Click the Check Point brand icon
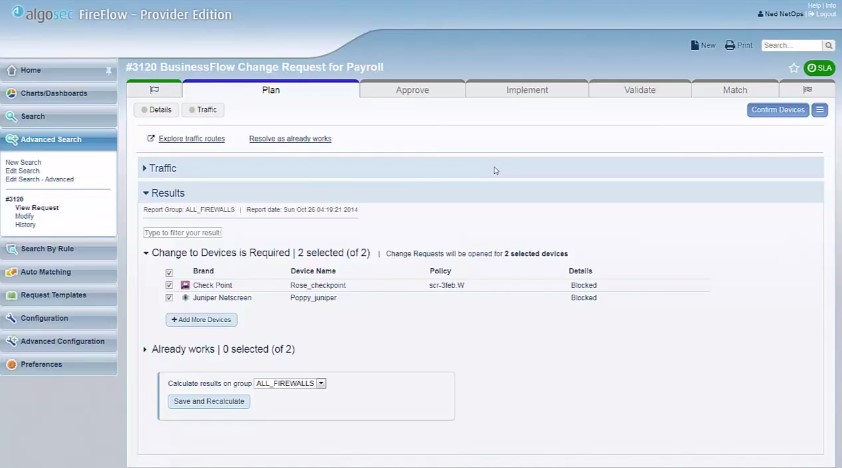842x468 pixels. coord(185,285)
